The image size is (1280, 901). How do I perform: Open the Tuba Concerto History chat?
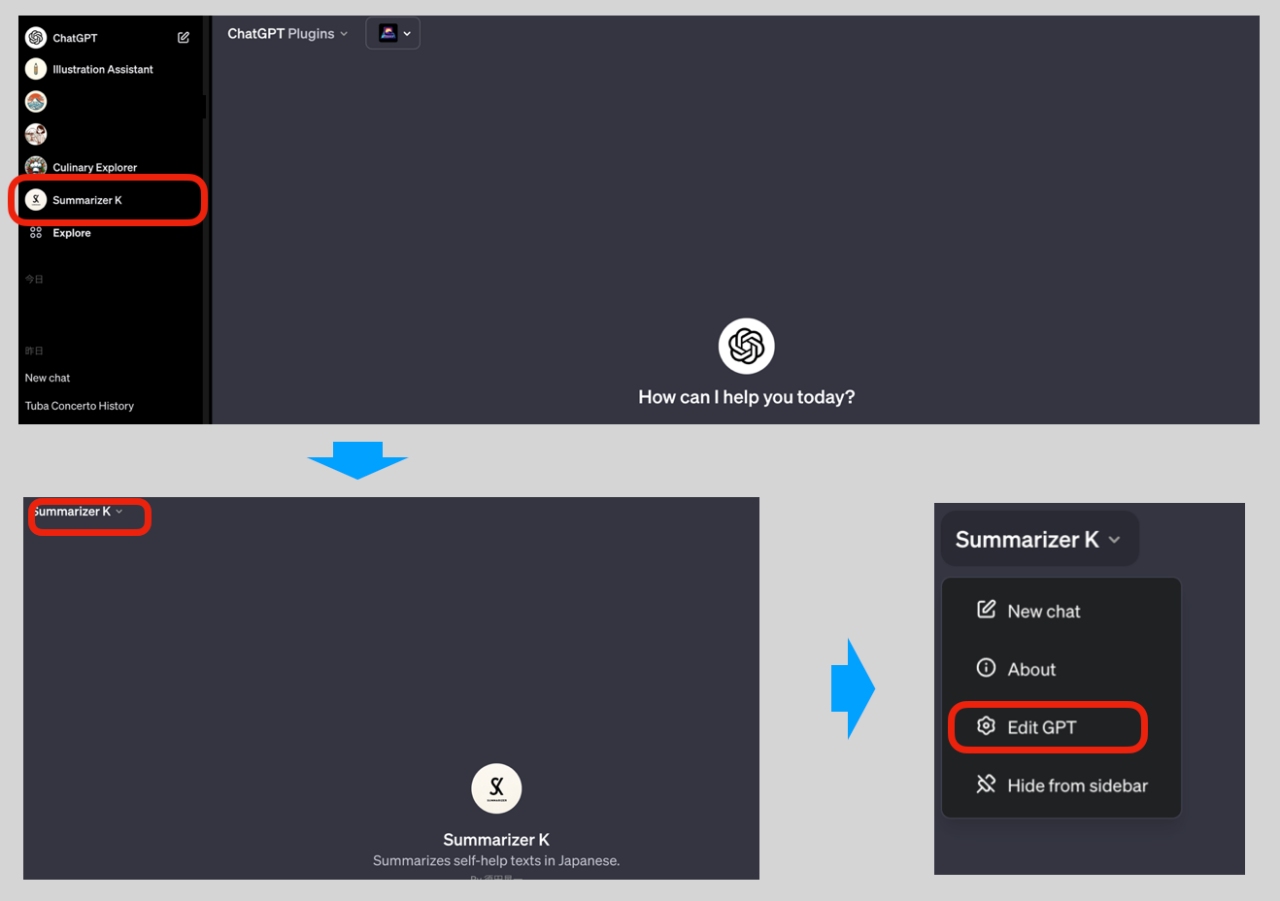coord(79,406)
